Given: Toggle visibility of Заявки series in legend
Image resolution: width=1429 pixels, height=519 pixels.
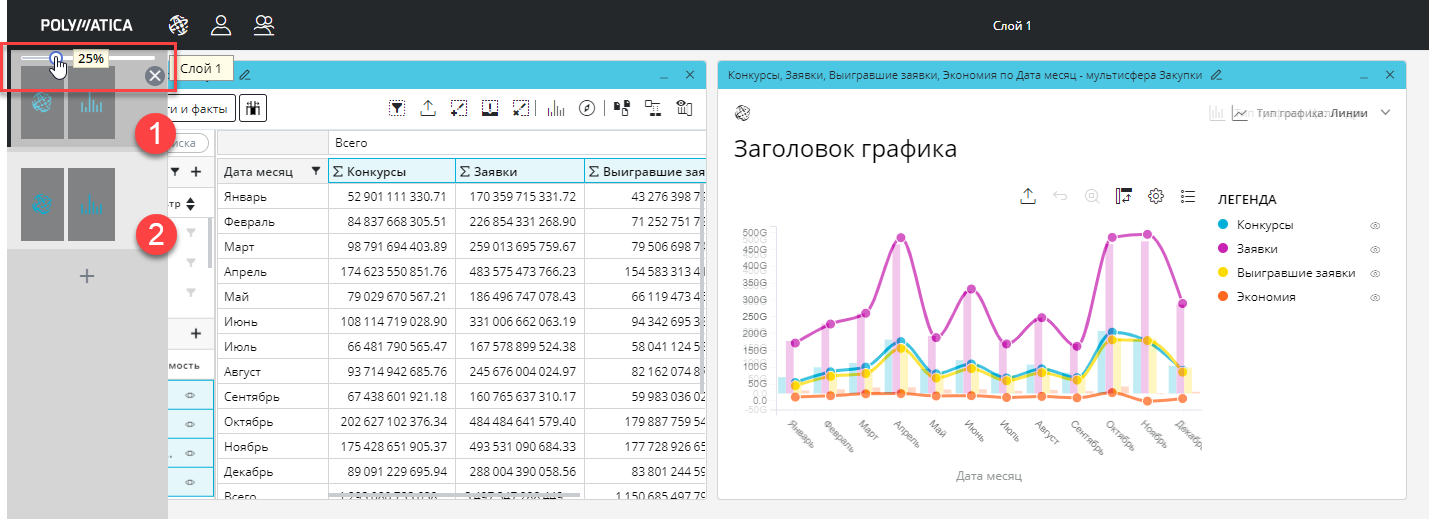Looking at the screenshot, I should point(1374,250).
